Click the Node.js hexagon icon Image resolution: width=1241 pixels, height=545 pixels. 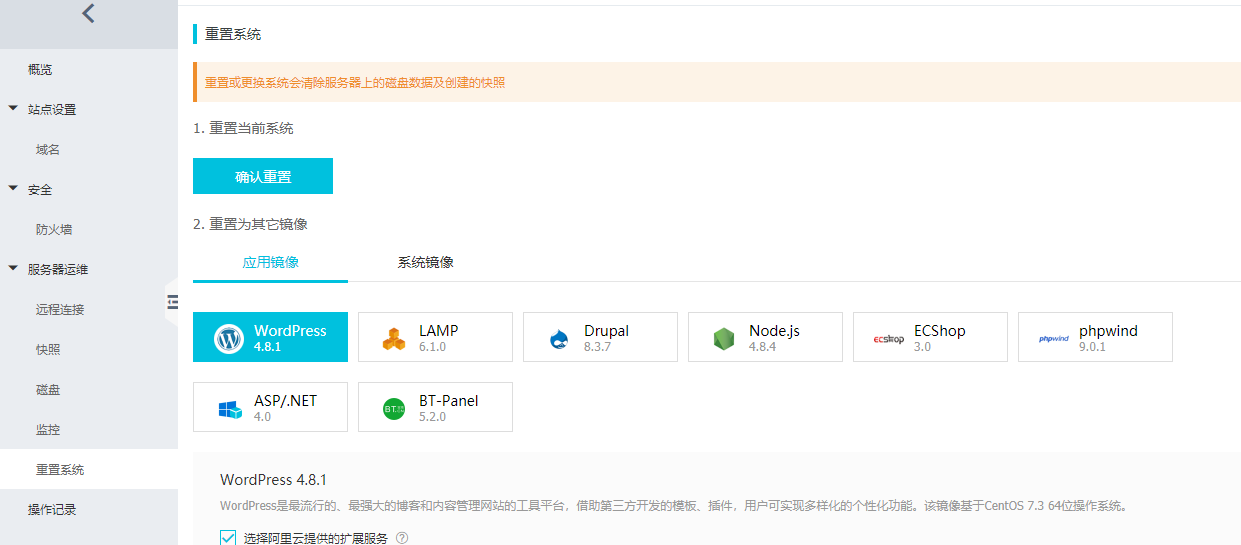click(724, 338)
